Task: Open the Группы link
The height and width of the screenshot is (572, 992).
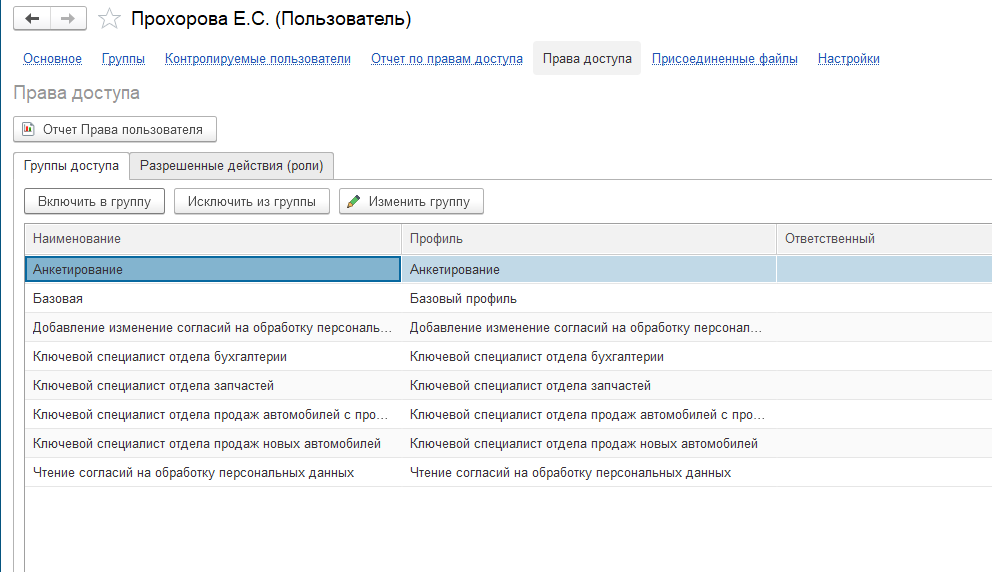Action: point(123,58)
